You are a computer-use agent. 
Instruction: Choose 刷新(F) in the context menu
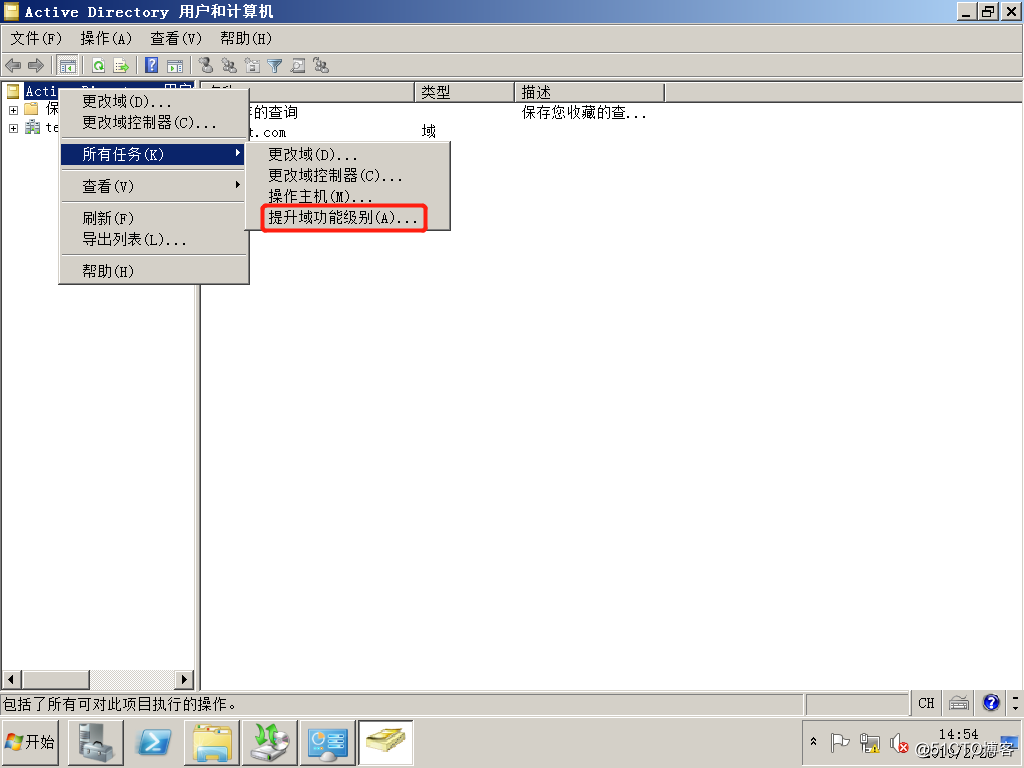pyautogui.click(x=153, y=218)
